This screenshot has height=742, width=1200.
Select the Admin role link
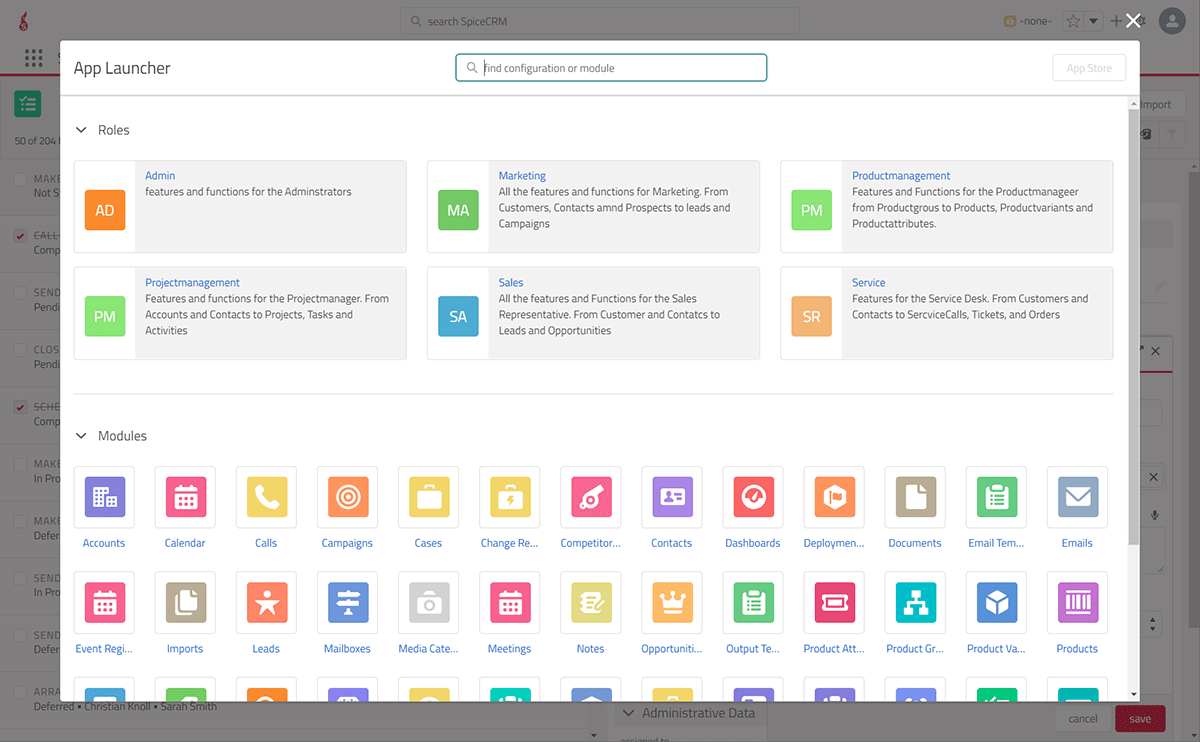tap(160, 176)
